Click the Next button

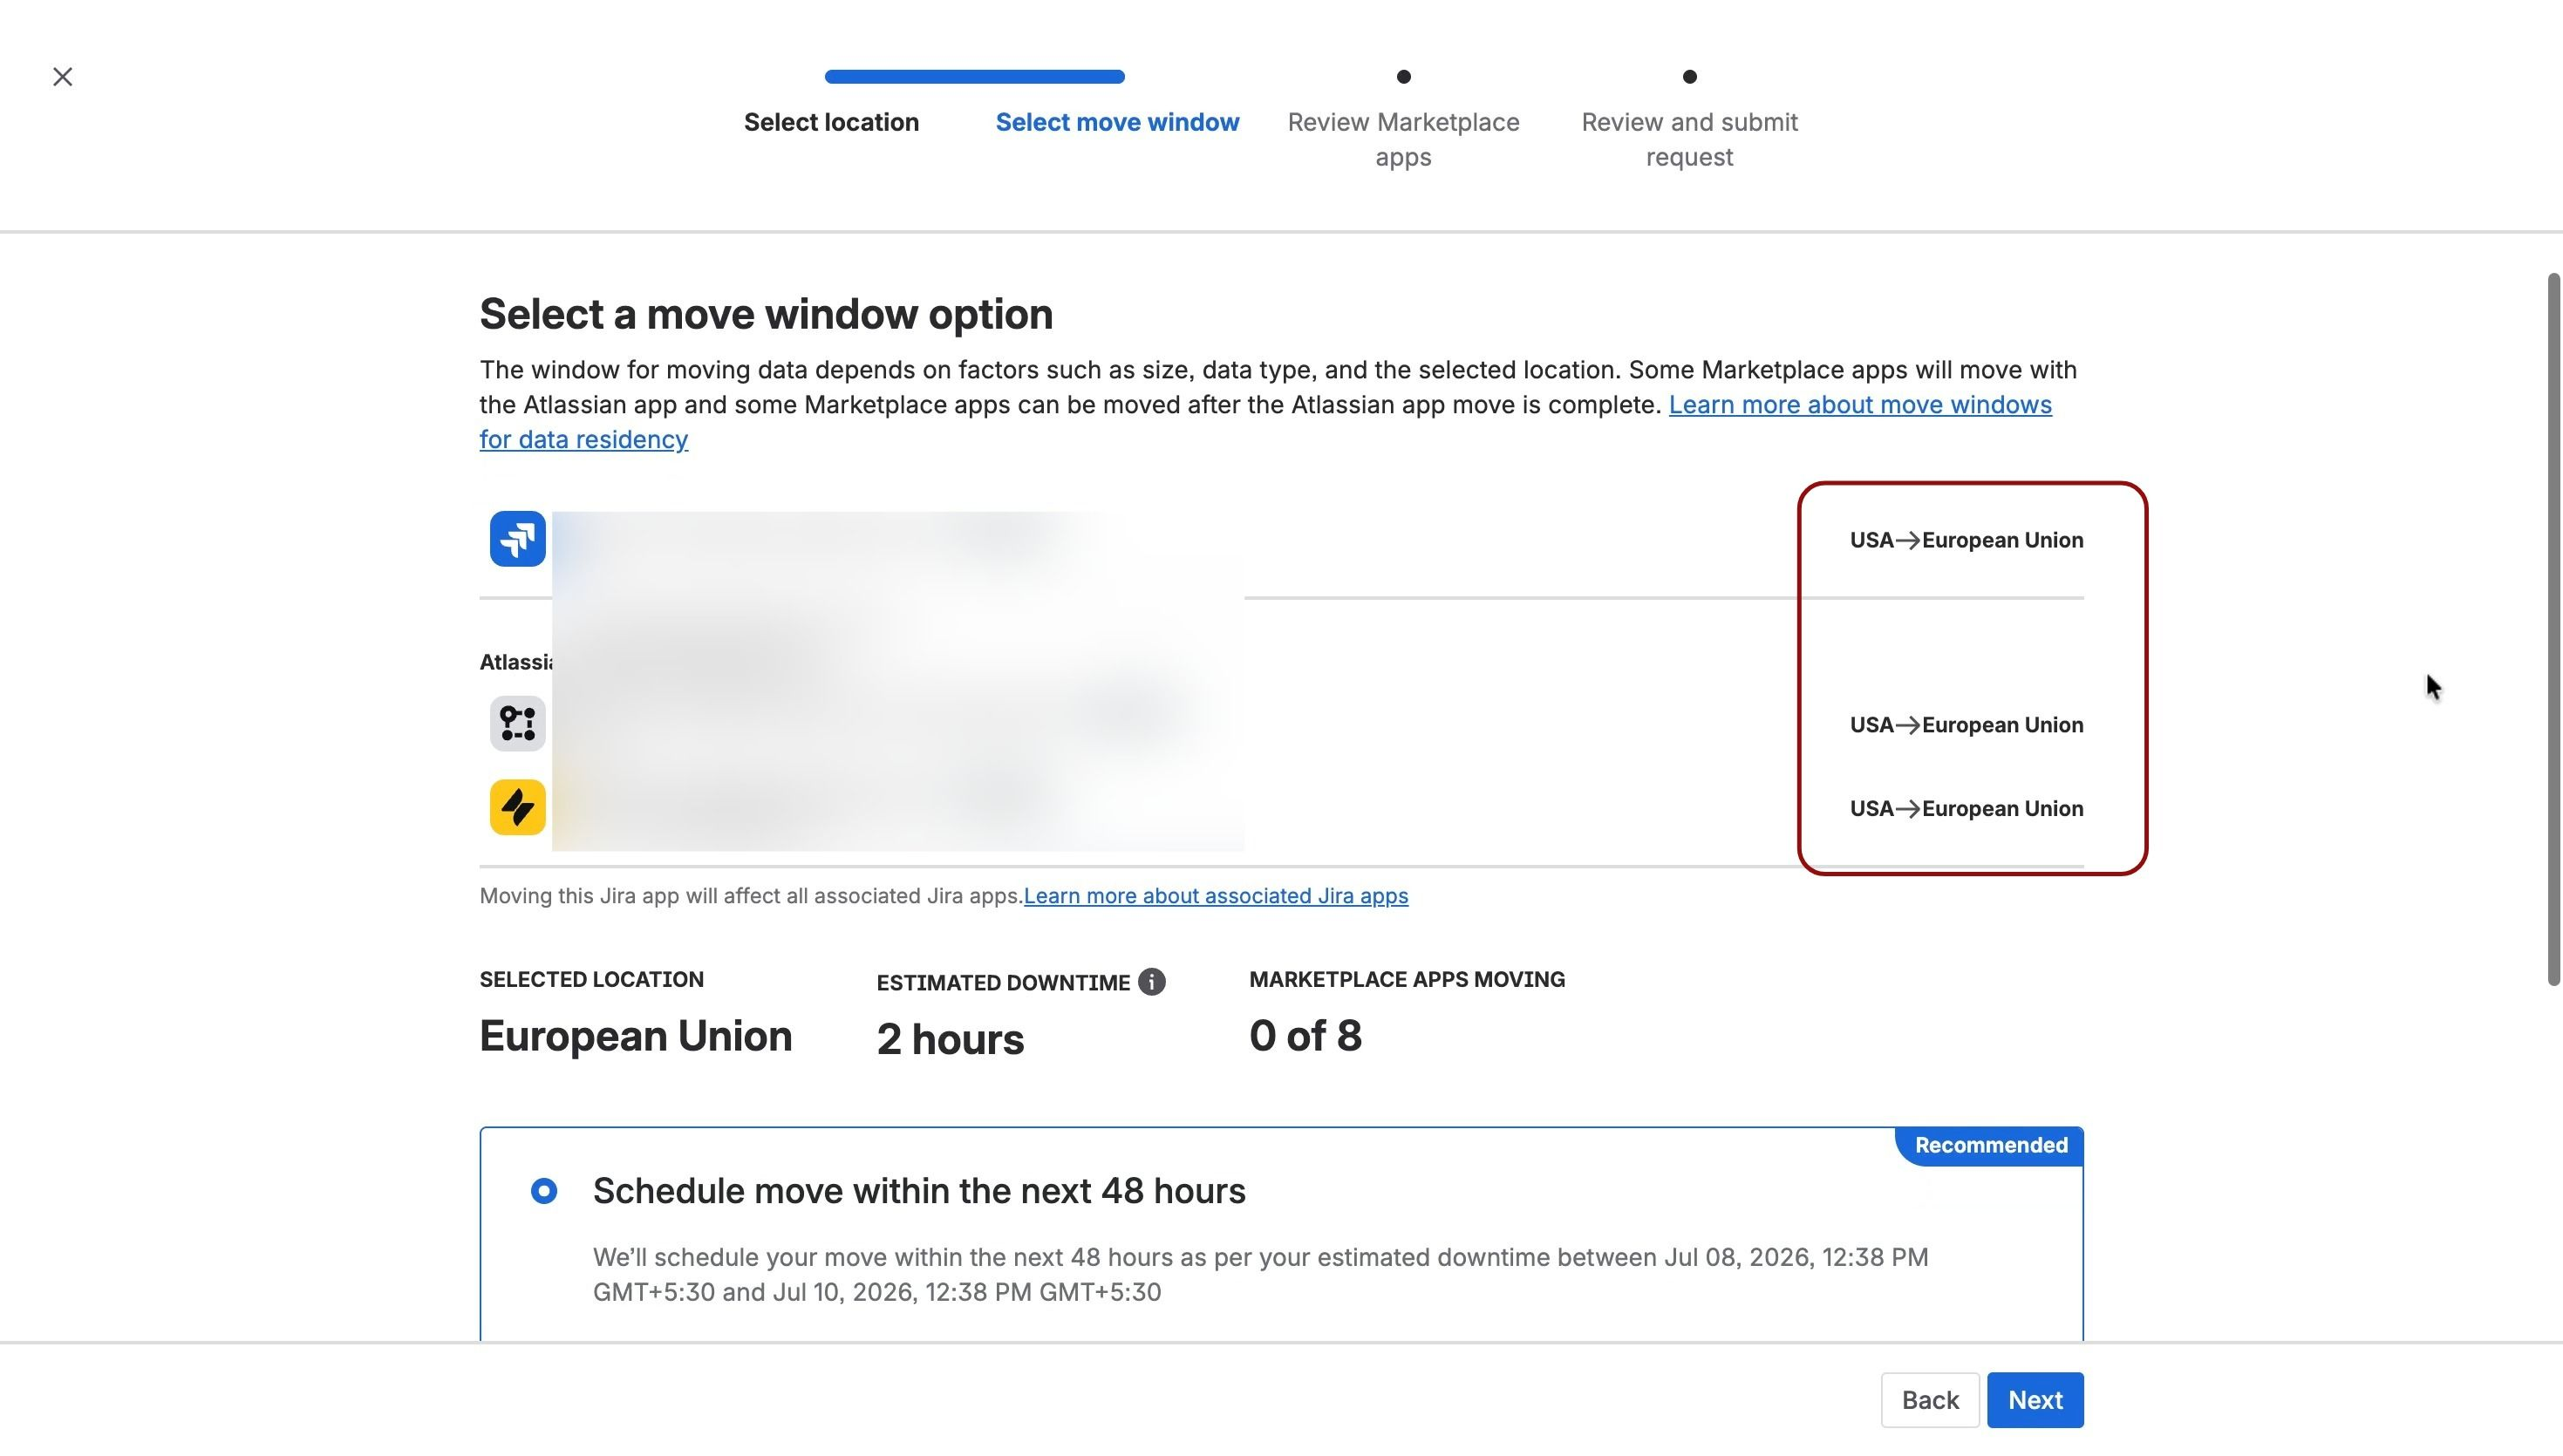pyautogui.click(x=2035, y=1400)
